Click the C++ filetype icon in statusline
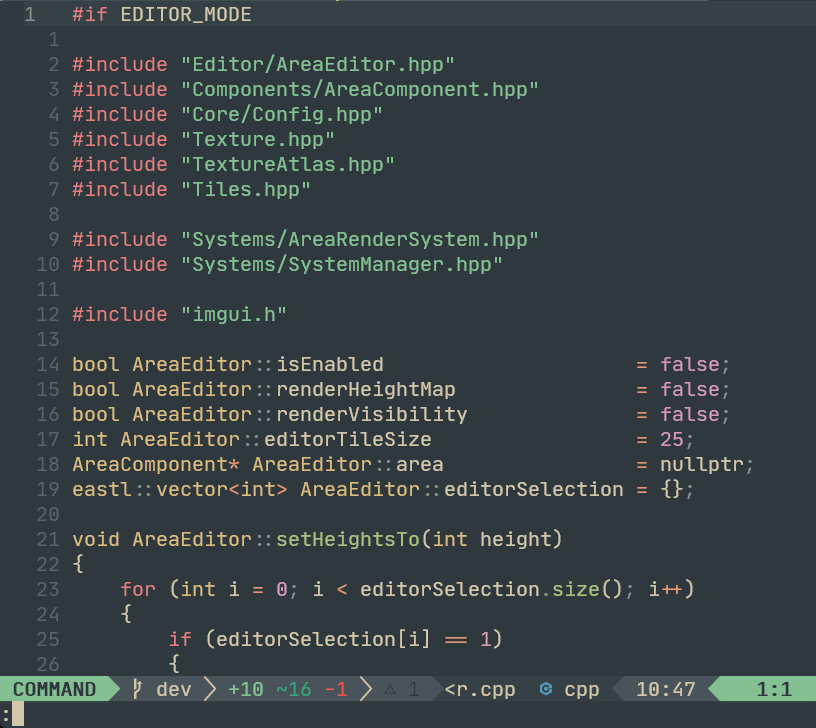Viewport: 816px width, 728px height. tap(546, 689)
